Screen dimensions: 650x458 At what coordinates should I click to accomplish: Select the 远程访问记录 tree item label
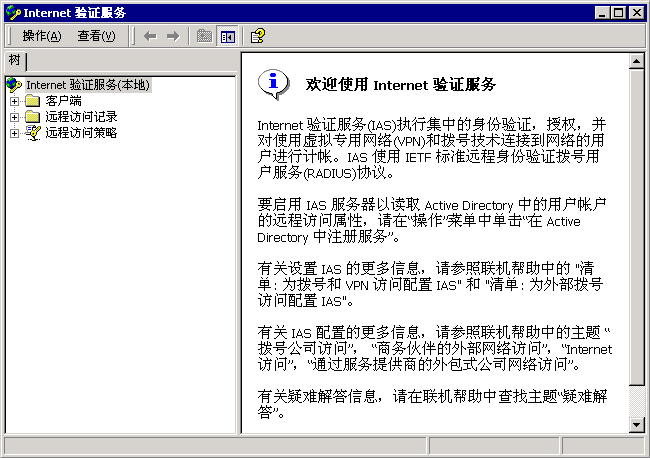[x=81, y=117]
